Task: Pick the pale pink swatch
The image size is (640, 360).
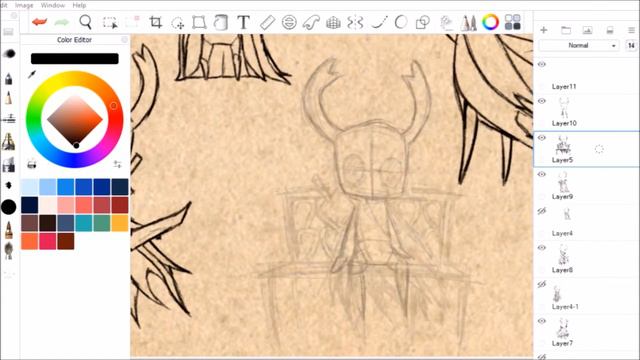Action: pos(48,205)
